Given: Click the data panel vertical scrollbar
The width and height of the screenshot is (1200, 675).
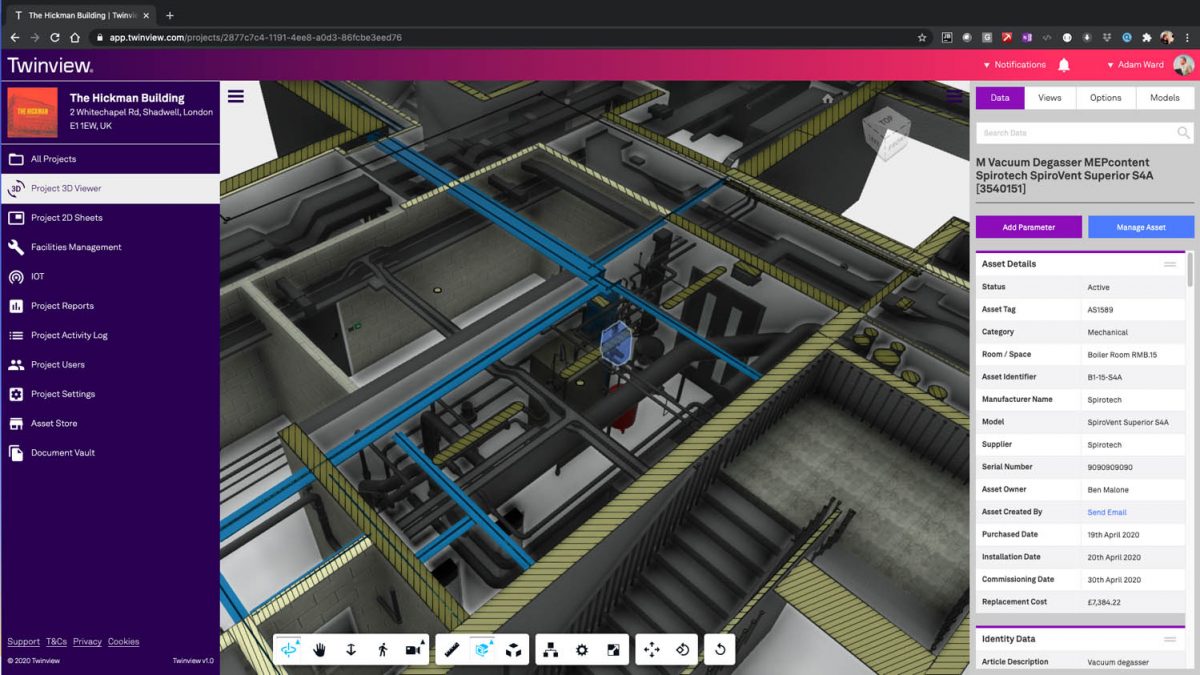Looking at the screenshot, I should click(1190, 270).
